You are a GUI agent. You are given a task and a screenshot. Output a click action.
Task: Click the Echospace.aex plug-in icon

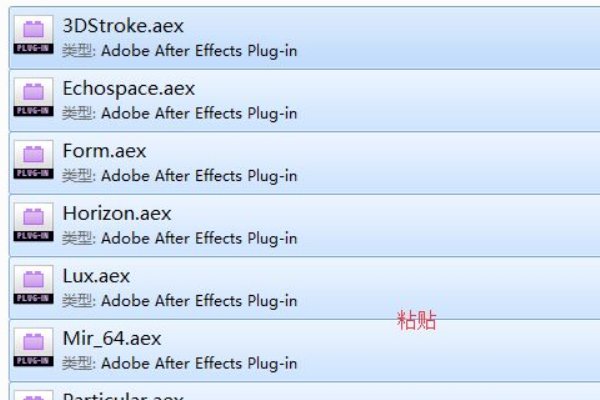34,99
